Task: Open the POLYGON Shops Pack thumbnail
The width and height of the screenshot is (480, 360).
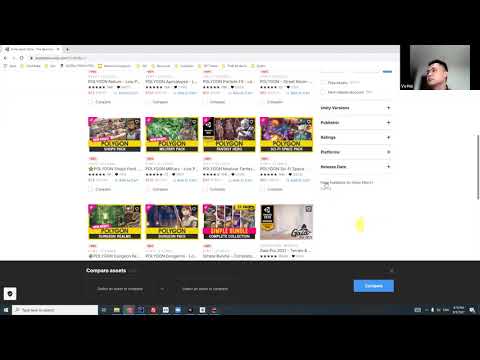Action: pyautogui.click(x=114, y=135)
